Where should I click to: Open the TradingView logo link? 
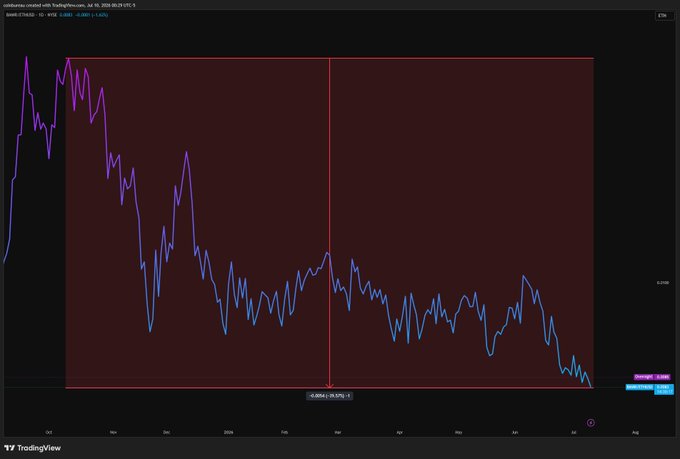[33, 448]
